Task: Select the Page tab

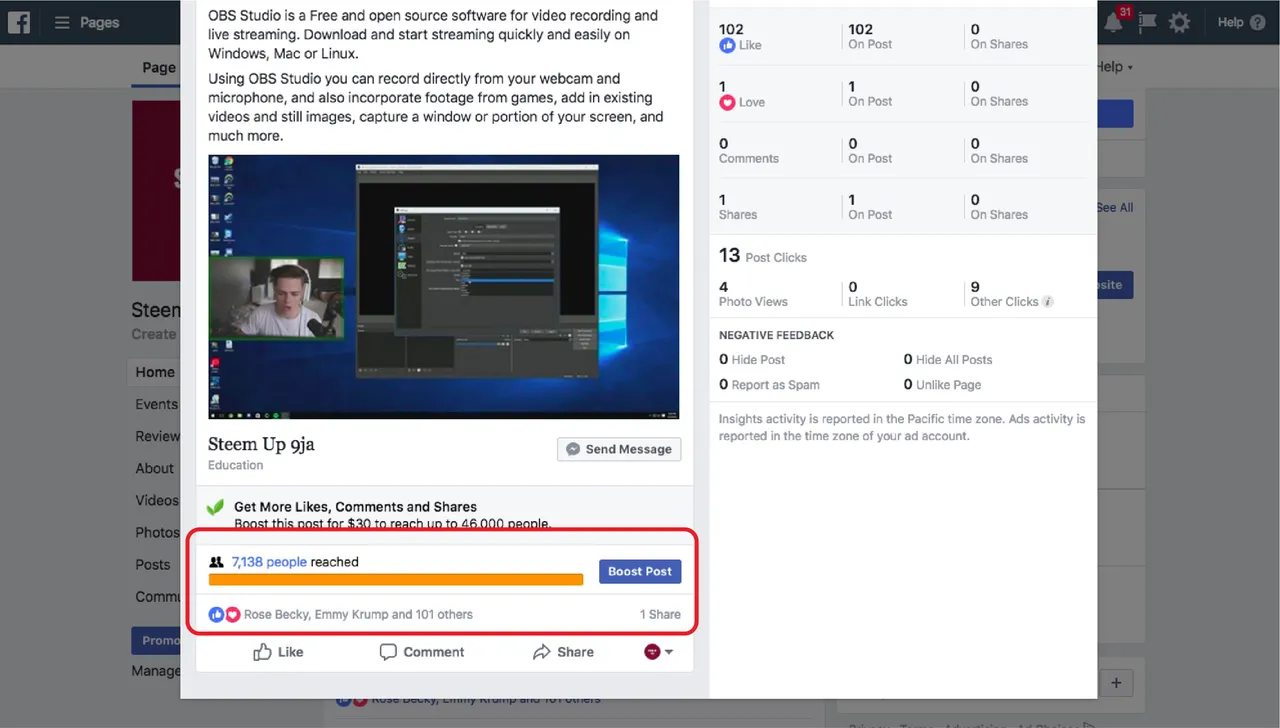Action: click(159, 67)
